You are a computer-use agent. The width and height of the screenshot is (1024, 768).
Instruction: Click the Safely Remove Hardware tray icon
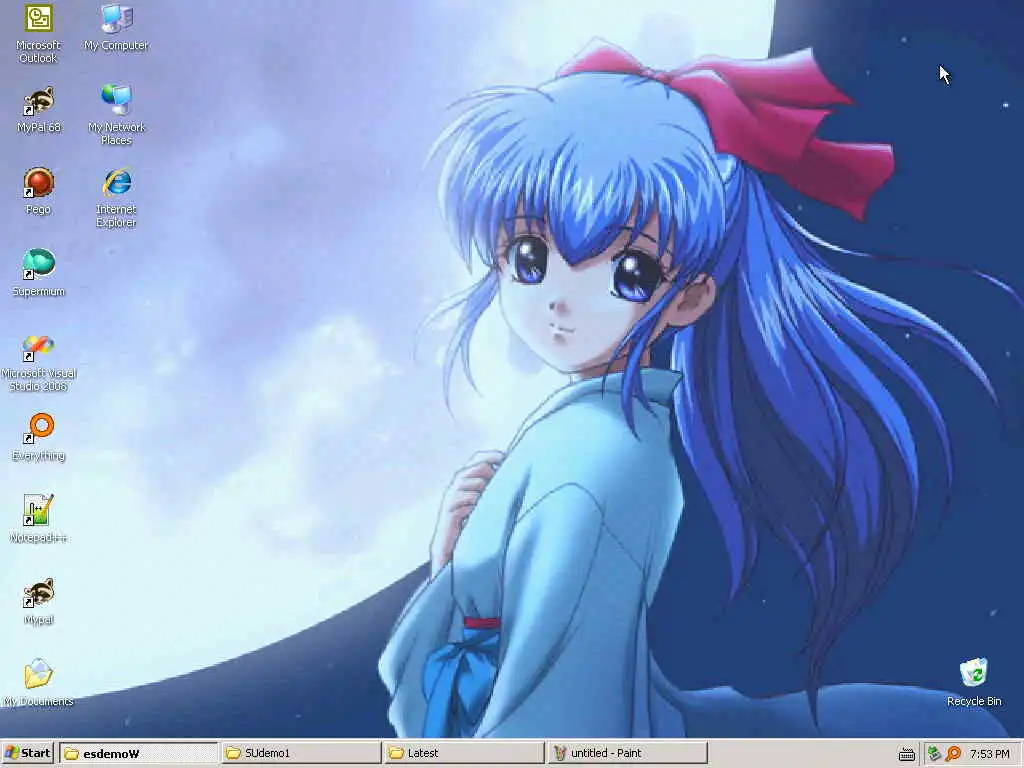[934, 754]
